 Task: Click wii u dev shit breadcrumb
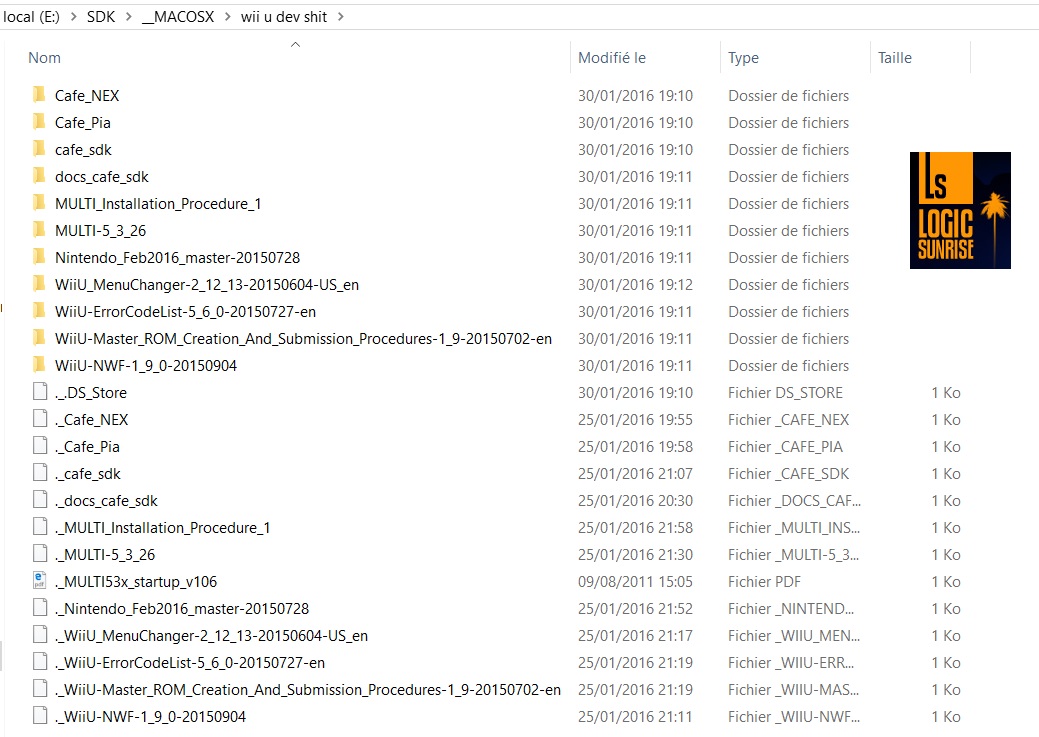[x=284, y=17]
